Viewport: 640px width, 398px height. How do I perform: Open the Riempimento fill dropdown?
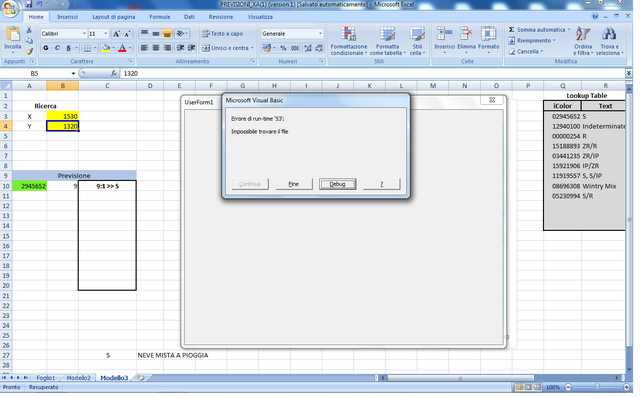532,40
